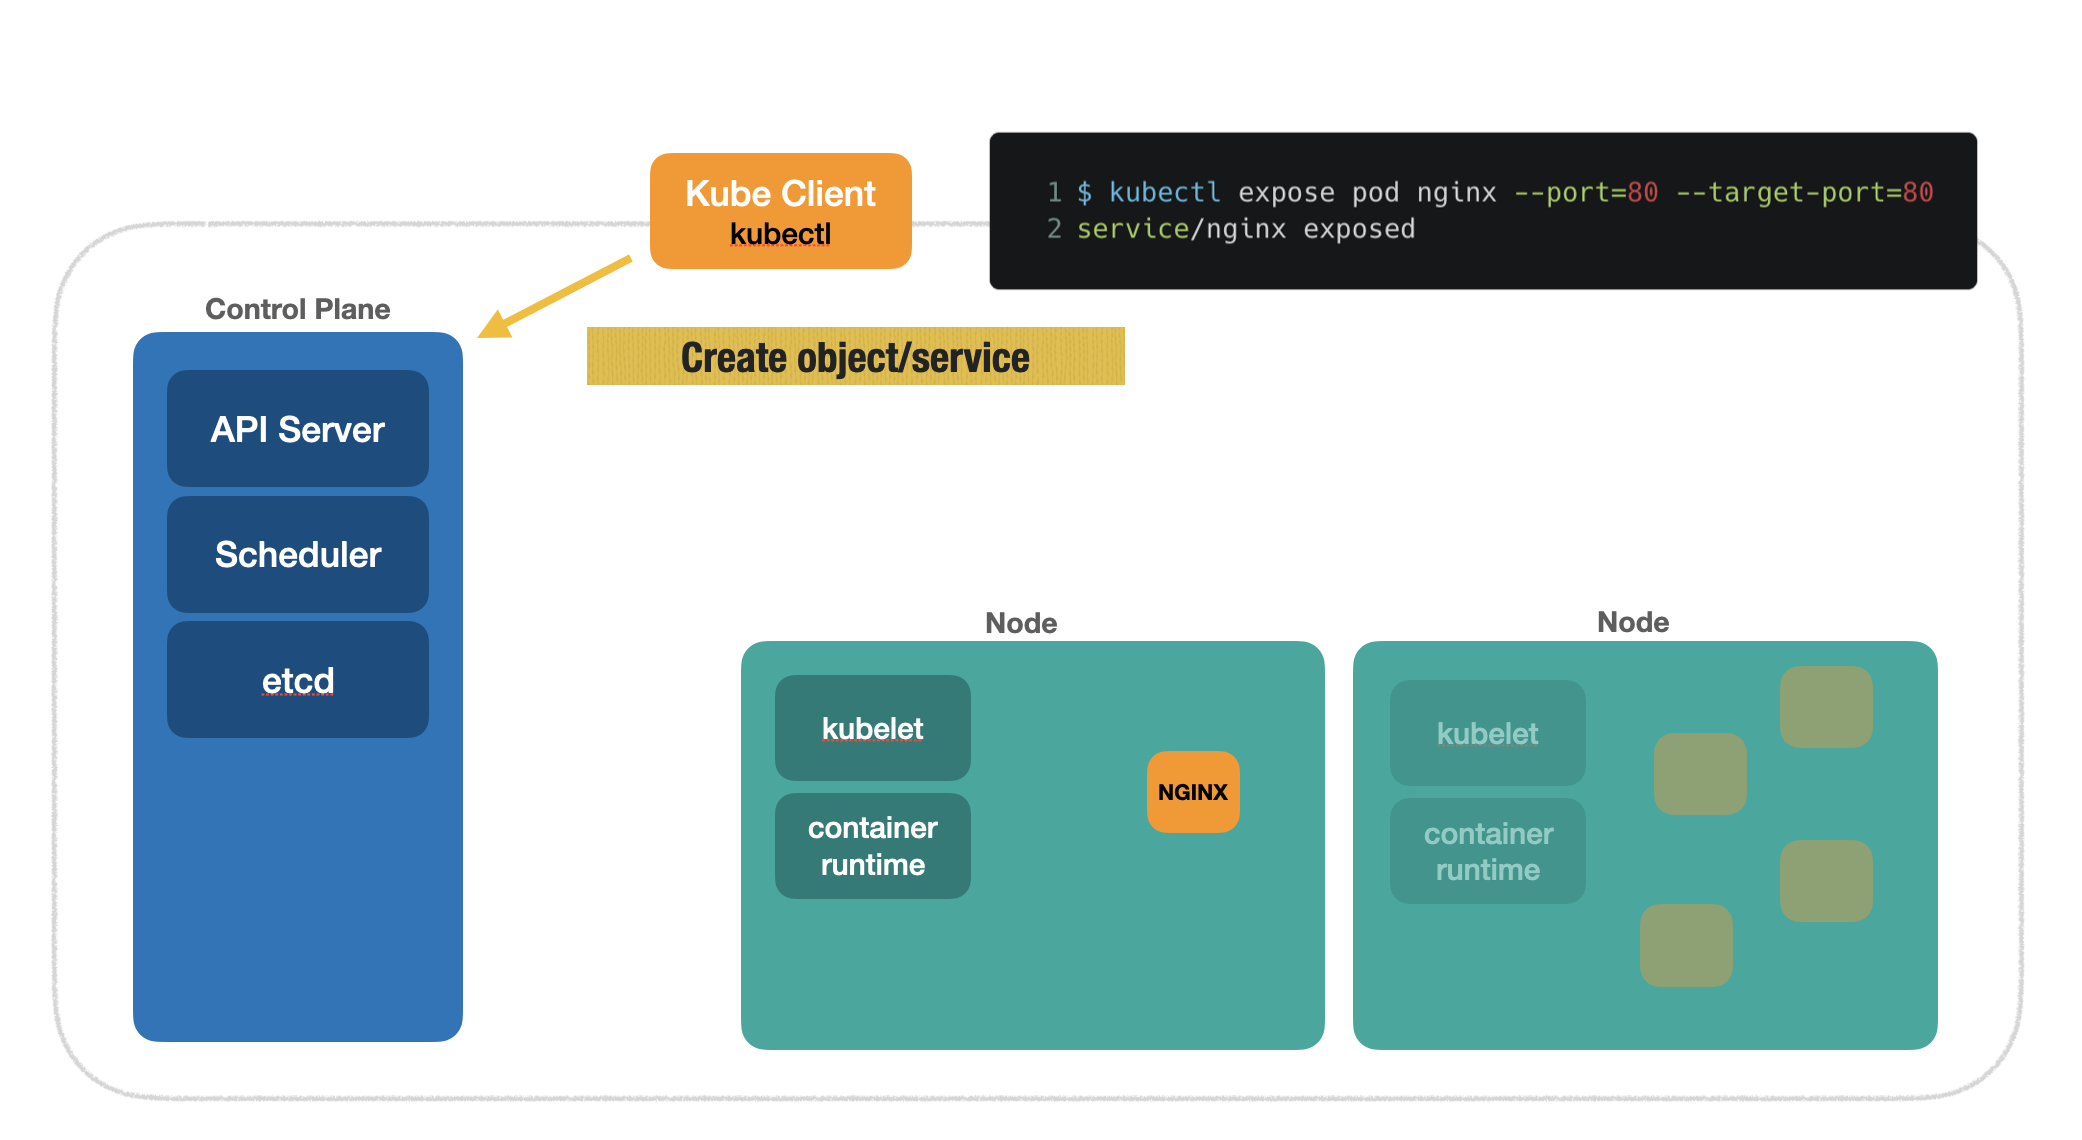Click kubelet in the first Node

(872, 728)
